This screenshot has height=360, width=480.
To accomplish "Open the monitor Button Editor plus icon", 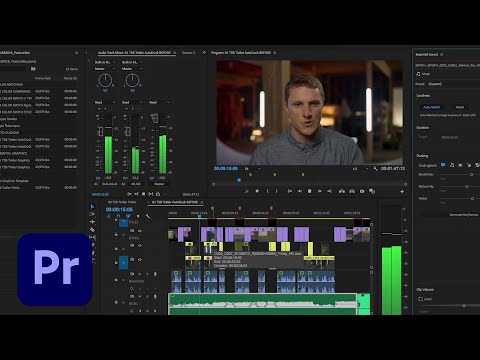I will tap(402, 192).
